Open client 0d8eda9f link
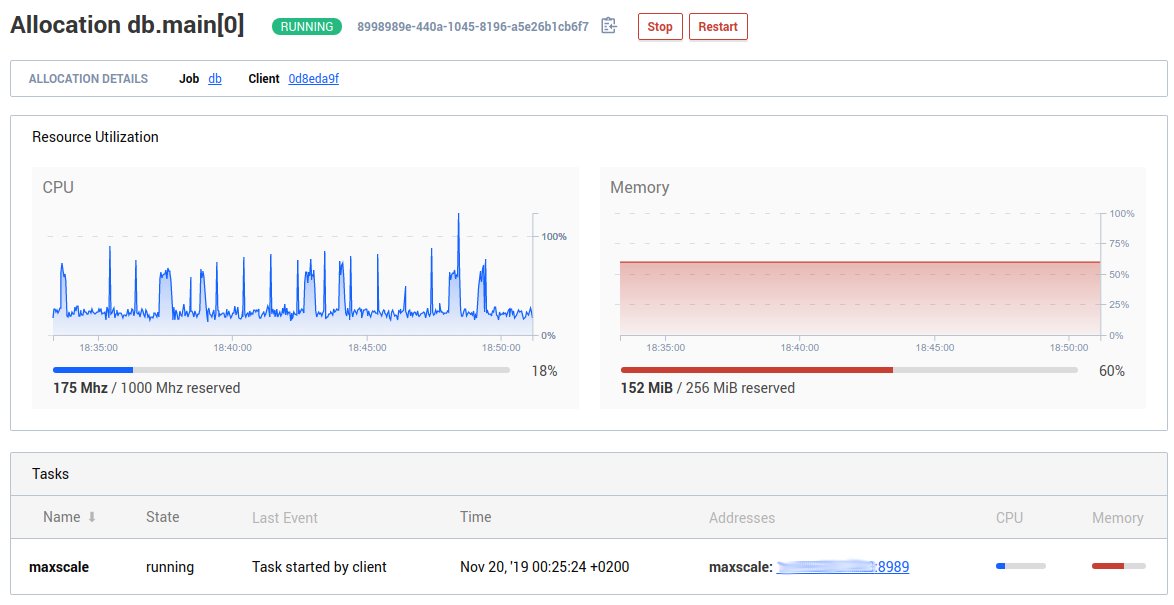1174x605 pixels. [x=313, y=79]
